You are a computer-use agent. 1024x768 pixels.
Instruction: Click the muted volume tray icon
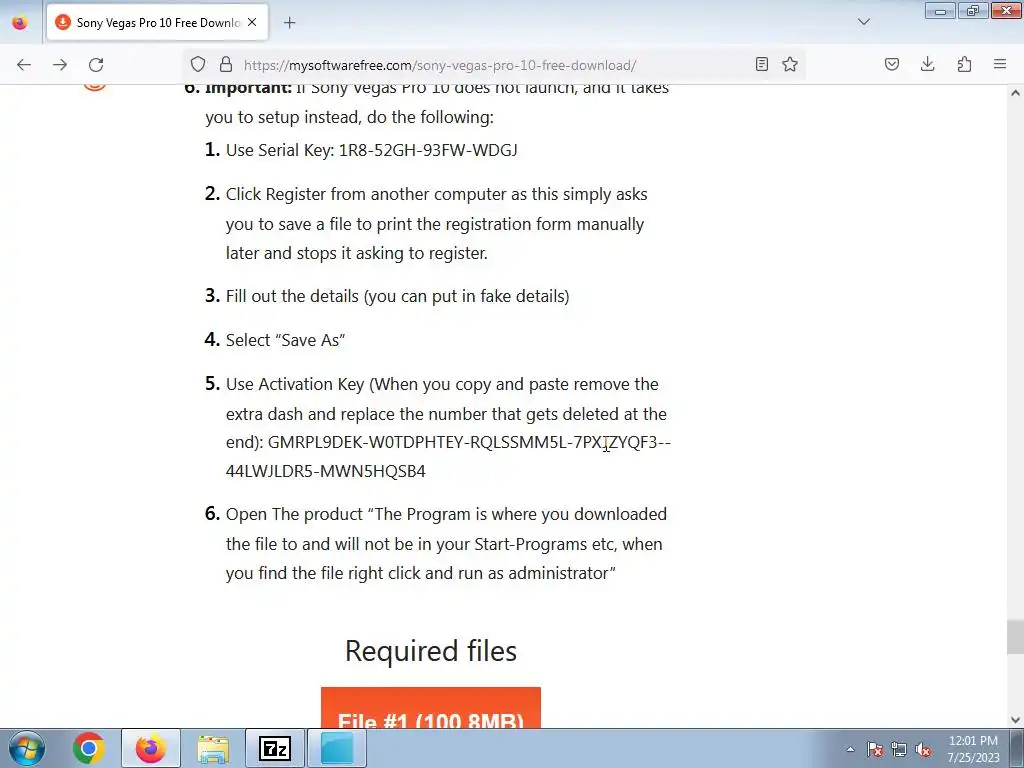pyautogui.click(x=923, y=750)
